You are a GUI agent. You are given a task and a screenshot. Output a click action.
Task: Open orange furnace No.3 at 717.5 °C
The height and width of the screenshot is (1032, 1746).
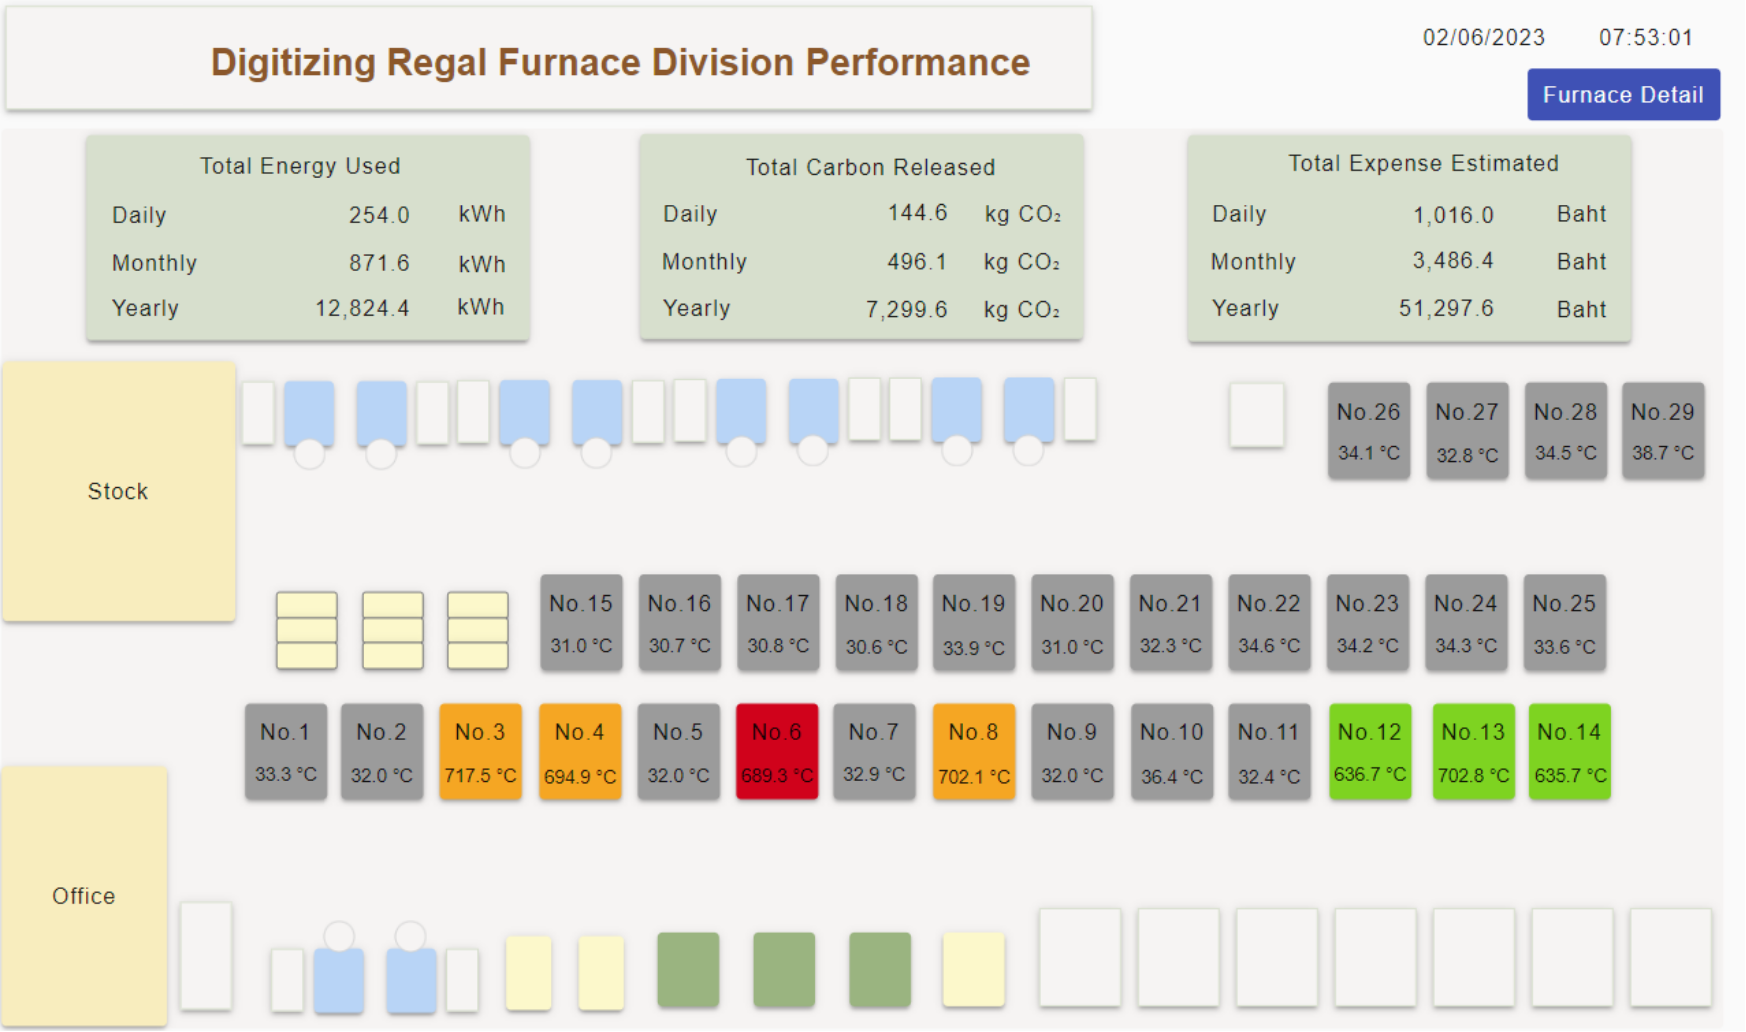(480, 752)
